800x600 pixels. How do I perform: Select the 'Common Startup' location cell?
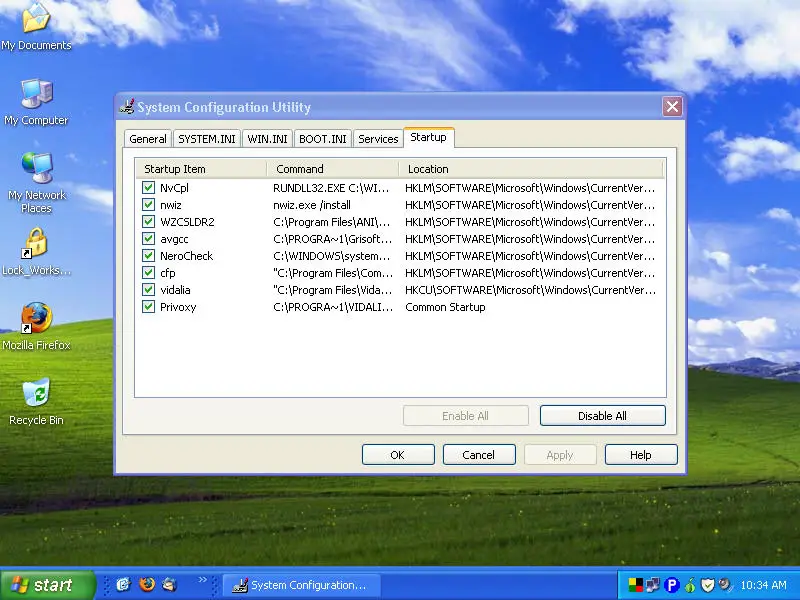click(445, 307)
